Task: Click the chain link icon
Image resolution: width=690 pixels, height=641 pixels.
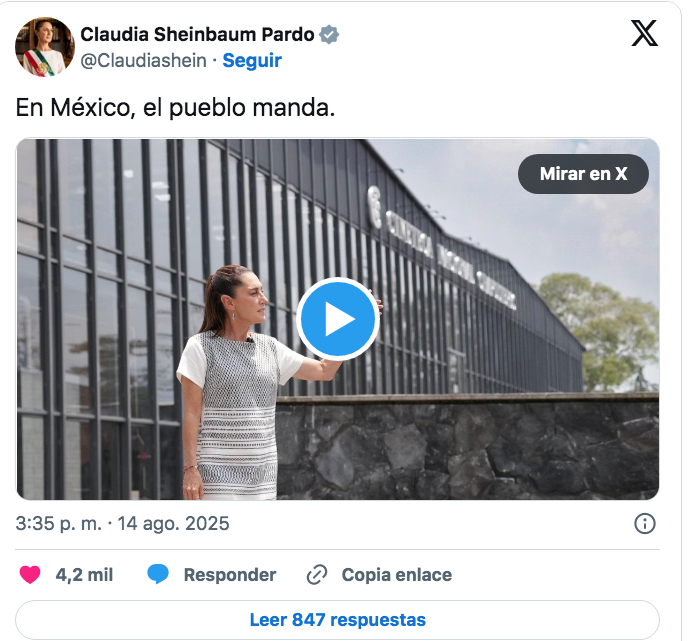Action: [317, 575]
